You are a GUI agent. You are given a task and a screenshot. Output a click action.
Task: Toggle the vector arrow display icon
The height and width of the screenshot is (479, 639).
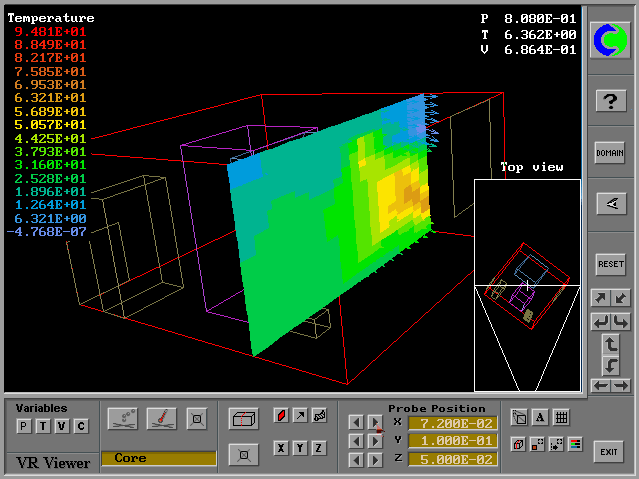tap(300, 416)
